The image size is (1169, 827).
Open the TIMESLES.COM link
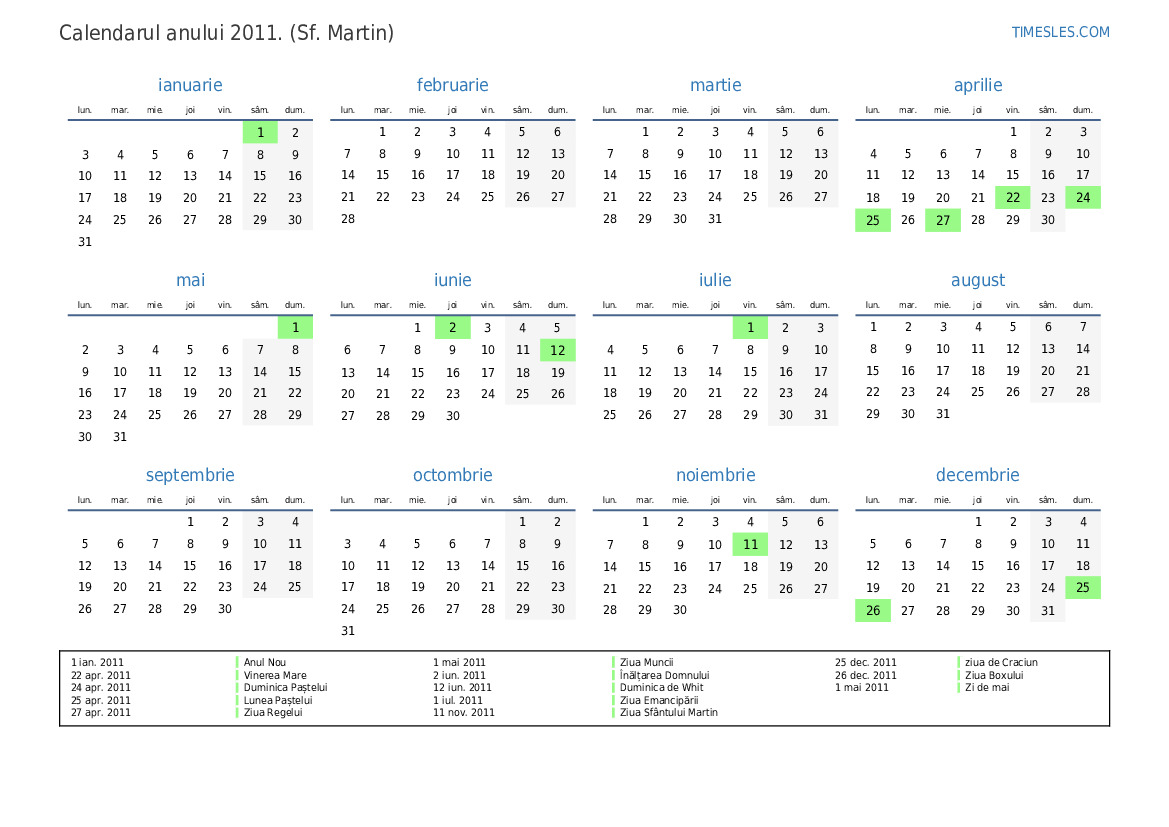[1060, 32]
